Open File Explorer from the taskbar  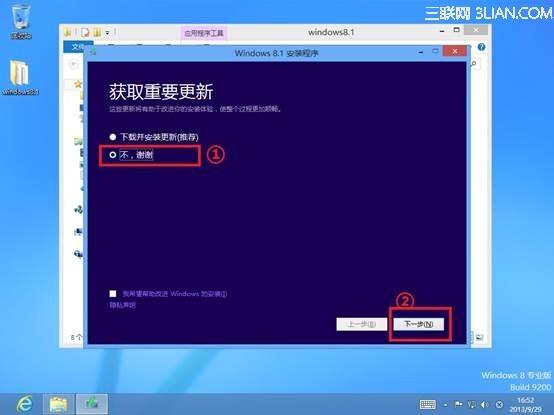pyautogui.click(x=58, y=404)
